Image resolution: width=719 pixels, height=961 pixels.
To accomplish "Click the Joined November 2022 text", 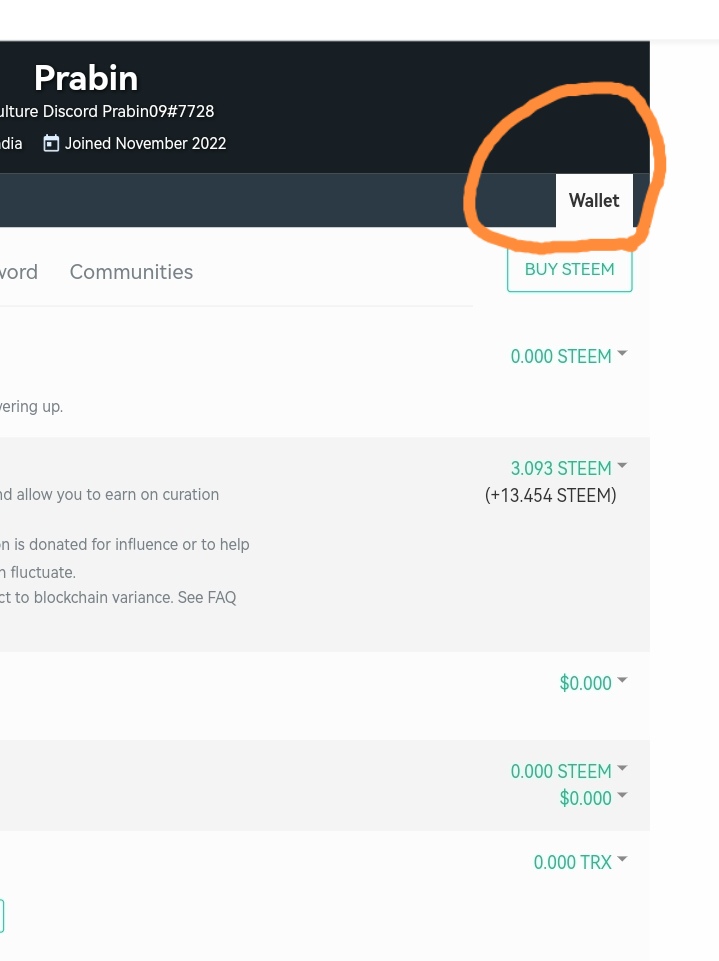I will pos(145,143).
